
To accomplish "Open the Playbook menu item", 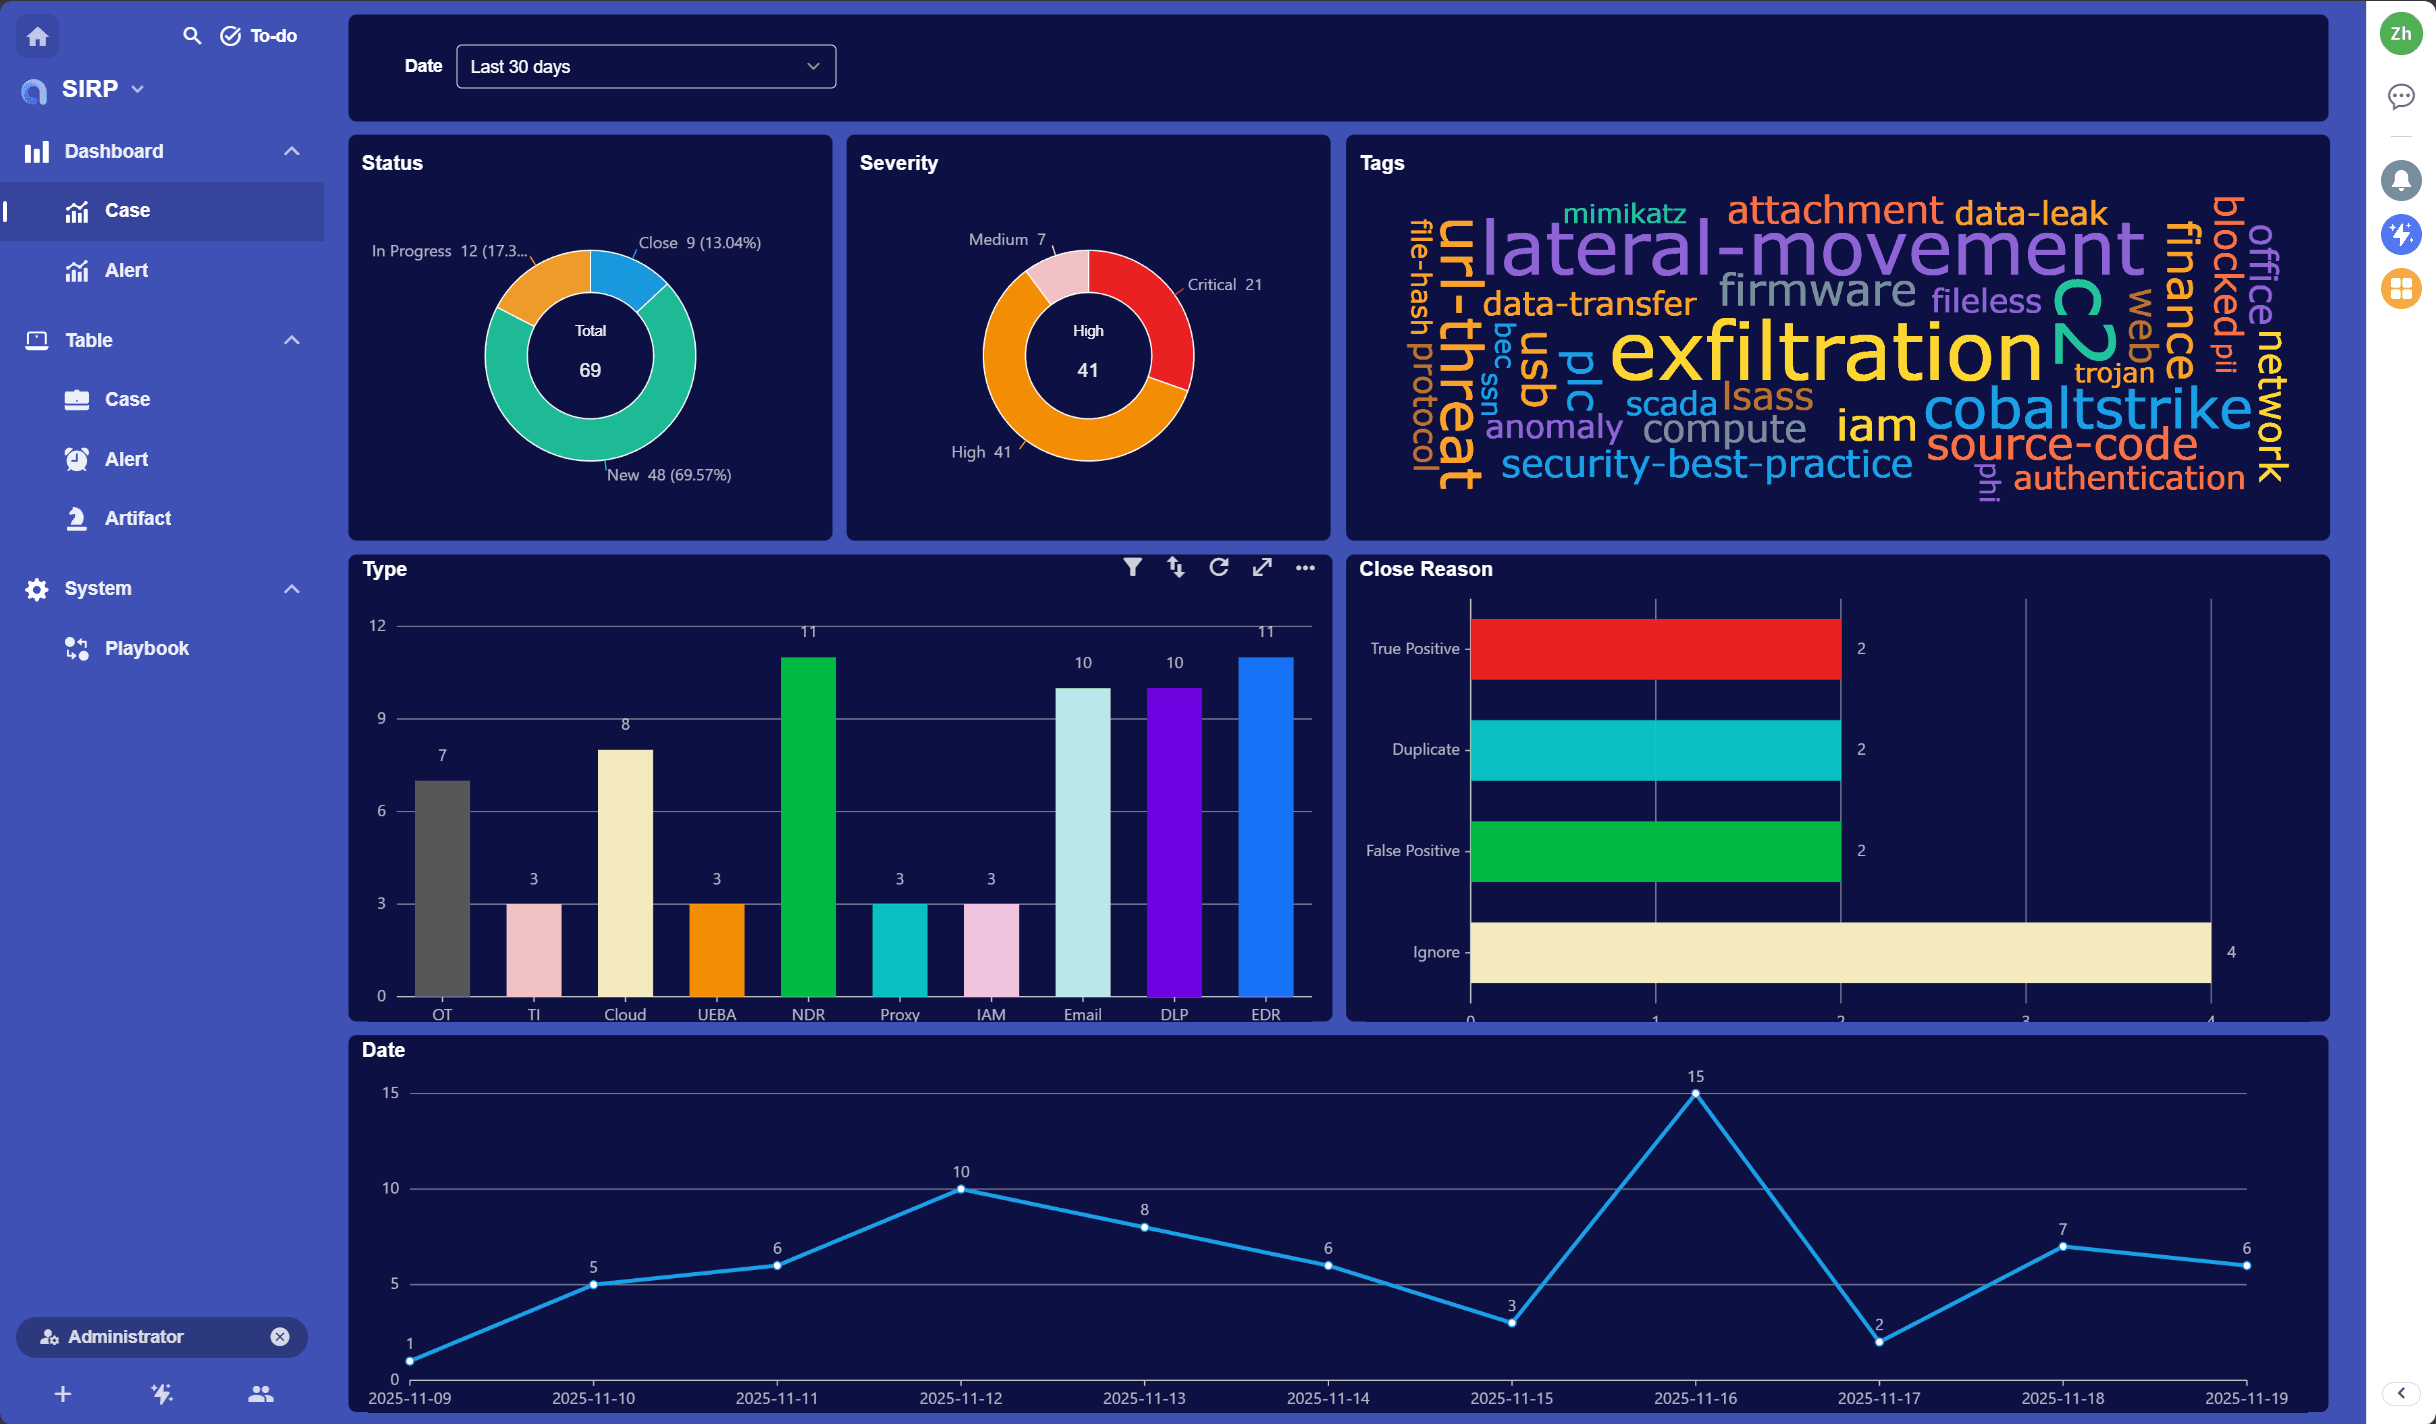I will [x=146, y=648].
